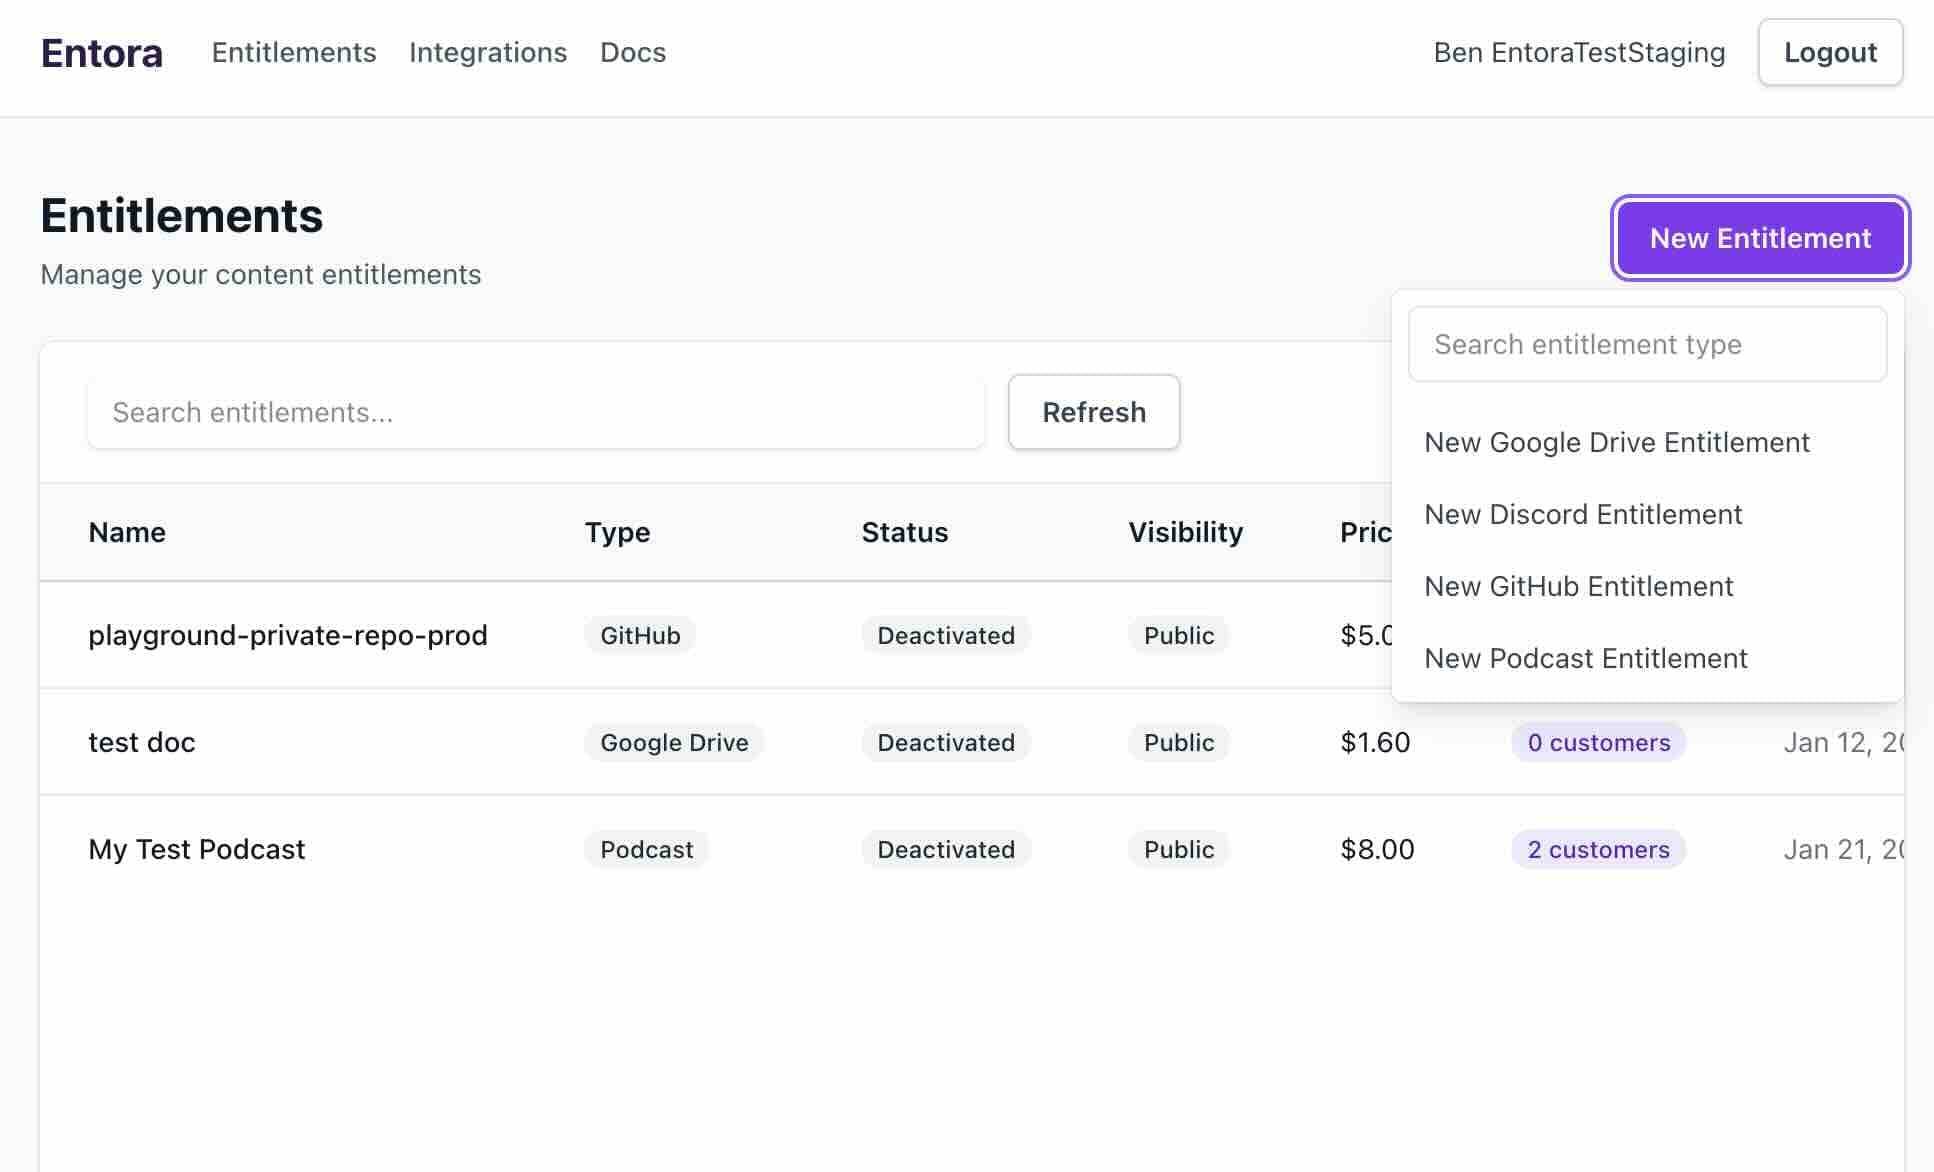Select New Podcast Entitlement
This screenshot has height=1172, width=1934.
1586,658
